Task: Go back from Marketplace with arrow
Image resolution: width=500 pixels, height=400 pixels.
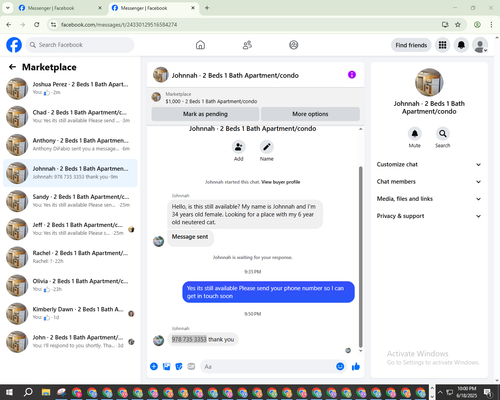Action: 12,67
